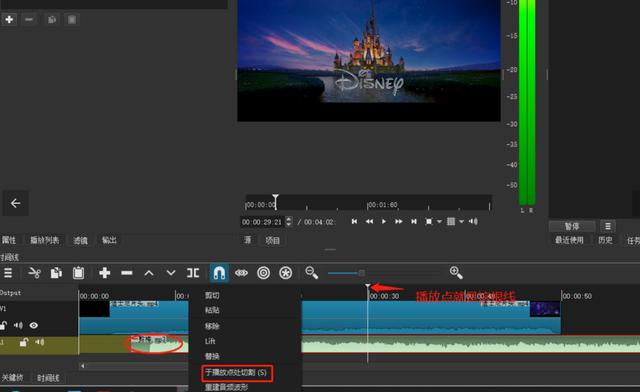The image size is (640, 392).
Task: Toggle ripple all tracks asterisk icon
Action: (285, 273)
